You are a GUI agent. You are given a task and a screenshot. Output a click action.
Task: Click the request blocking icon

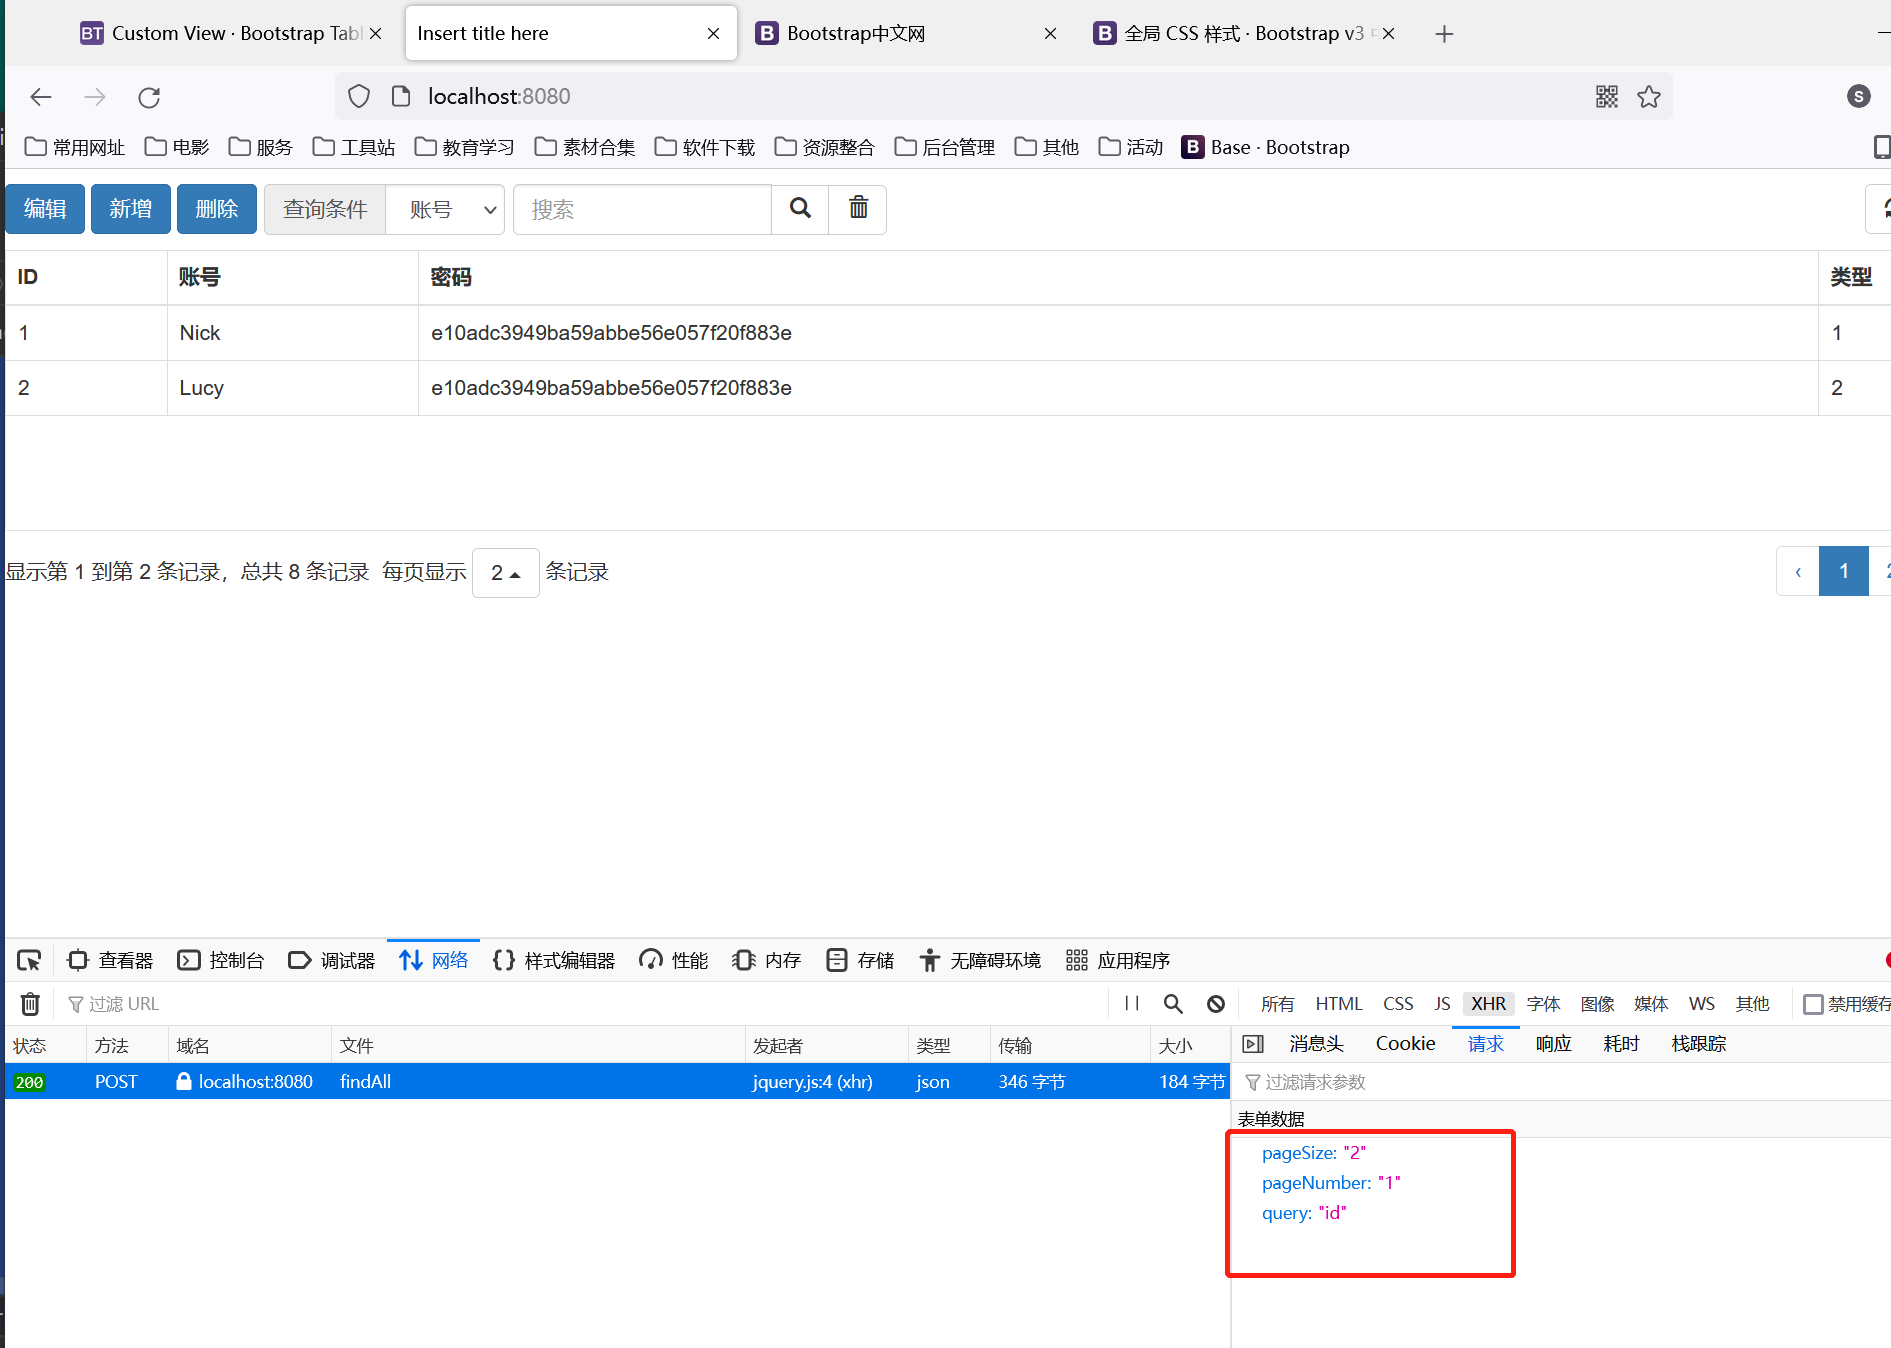coord(1216,1003)
